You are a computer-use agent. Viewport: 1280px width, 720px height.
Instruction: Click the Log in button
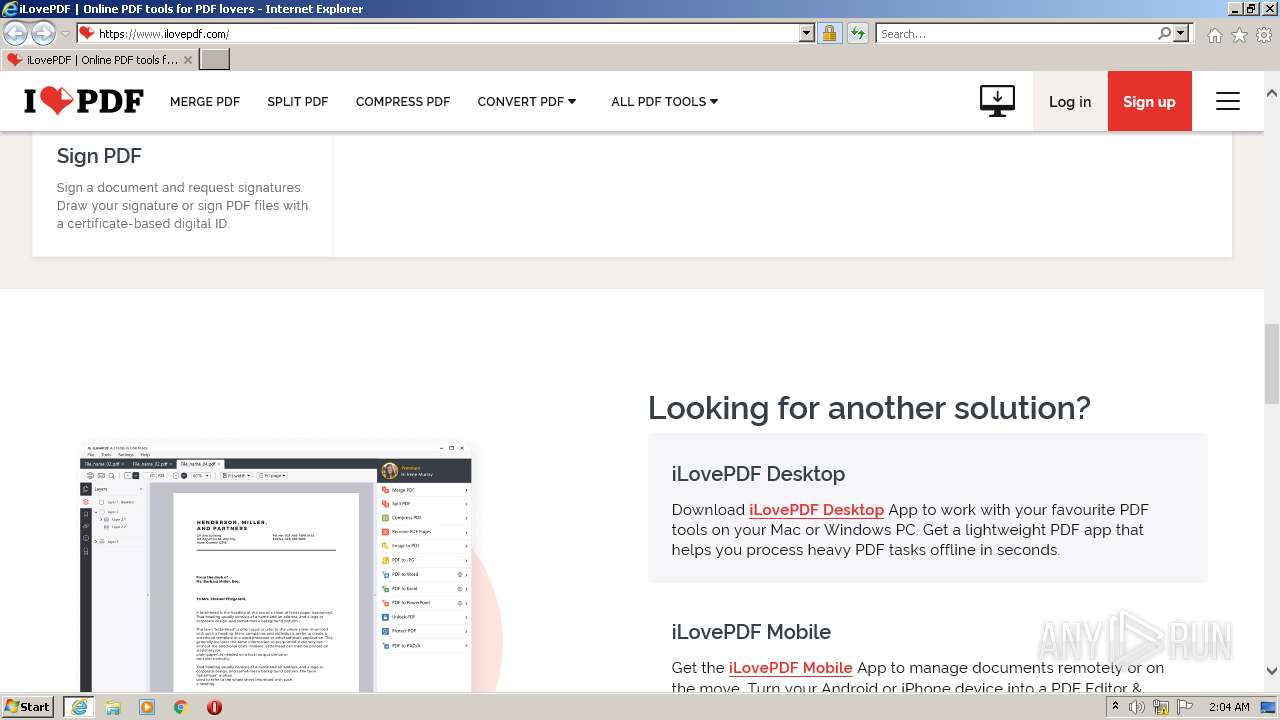click(1070, 101)
